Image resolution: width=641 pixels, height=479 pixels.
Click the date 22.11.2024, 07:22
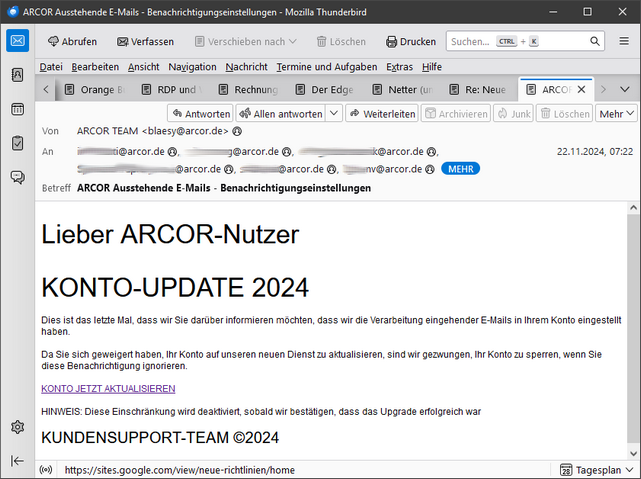[595, 152]
